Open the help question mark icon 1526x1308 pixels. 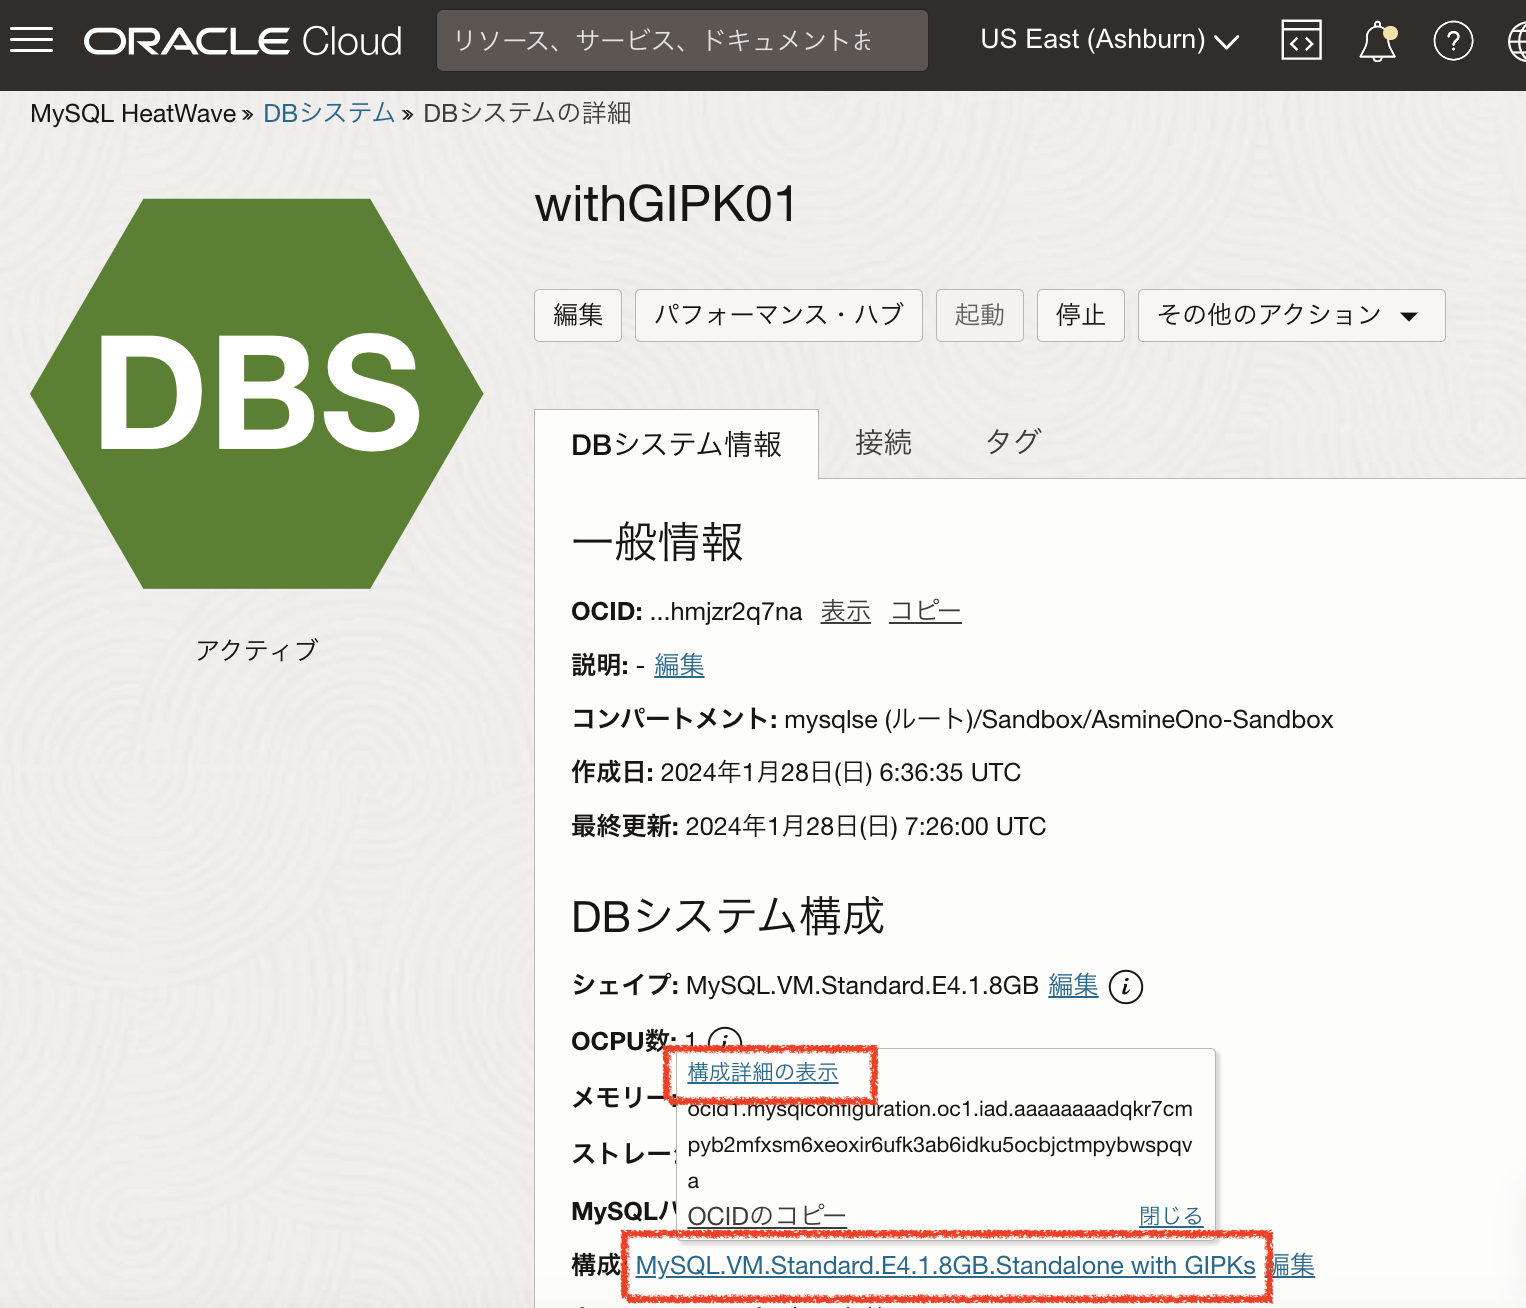[x=1453, y=41]
